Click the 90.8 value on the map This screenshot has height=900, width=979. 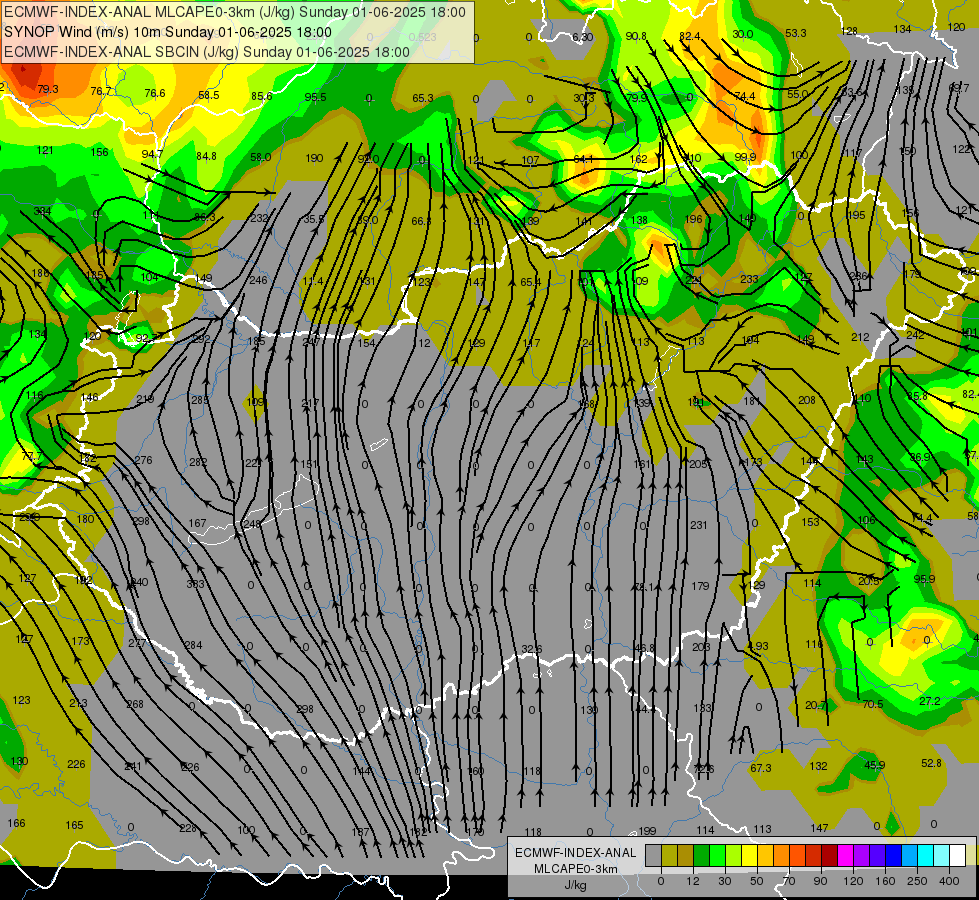click(636, 36)
